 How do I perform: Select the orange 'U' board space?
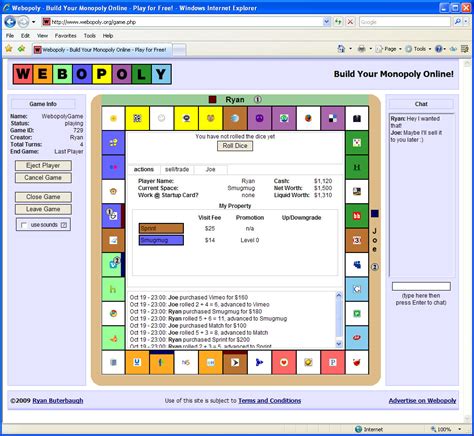(x=137, y=362)
